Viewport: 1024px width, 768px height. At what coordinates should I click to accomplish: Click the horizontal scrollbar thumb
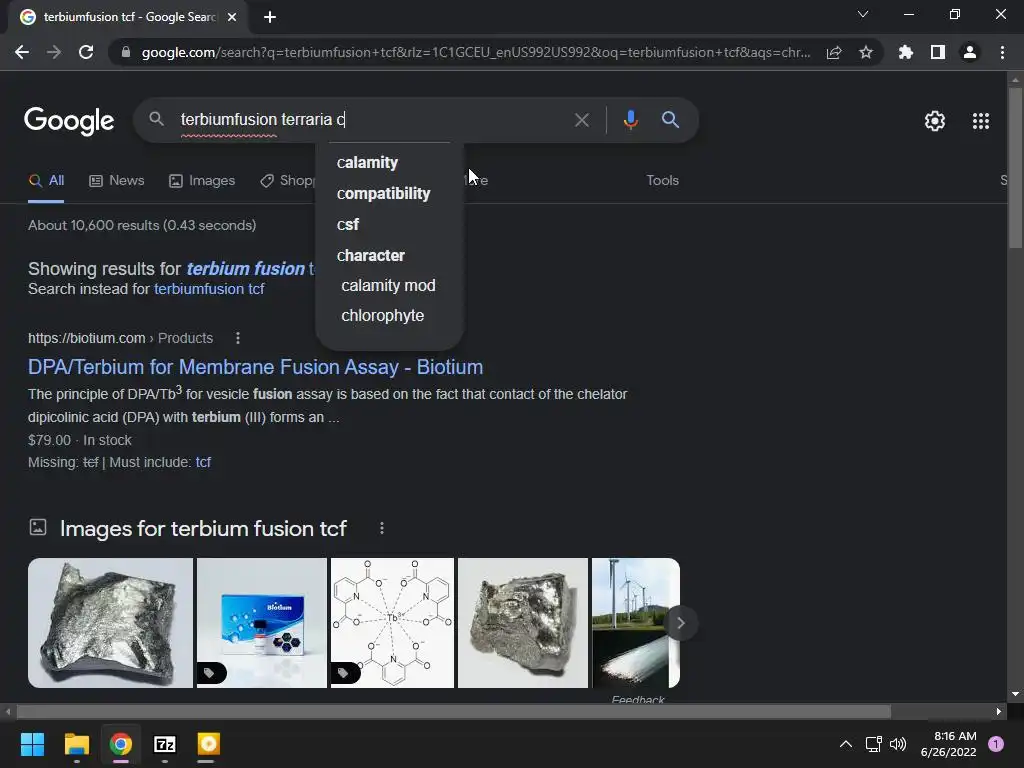(454, 711)
